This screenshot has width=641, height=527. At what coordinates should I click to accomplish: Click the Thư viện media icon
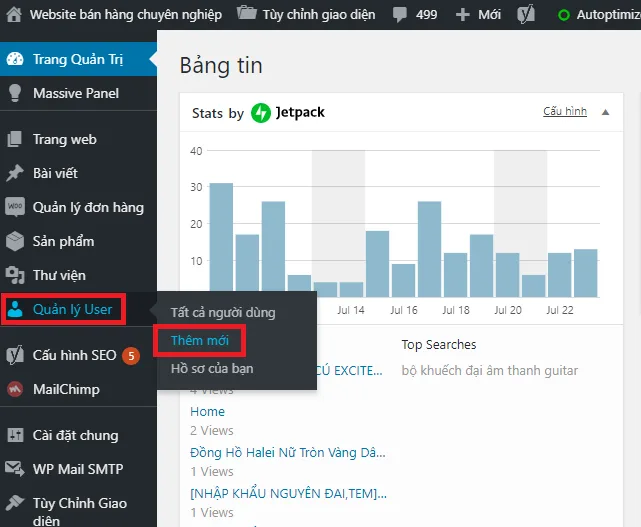(x=15, y=275)
